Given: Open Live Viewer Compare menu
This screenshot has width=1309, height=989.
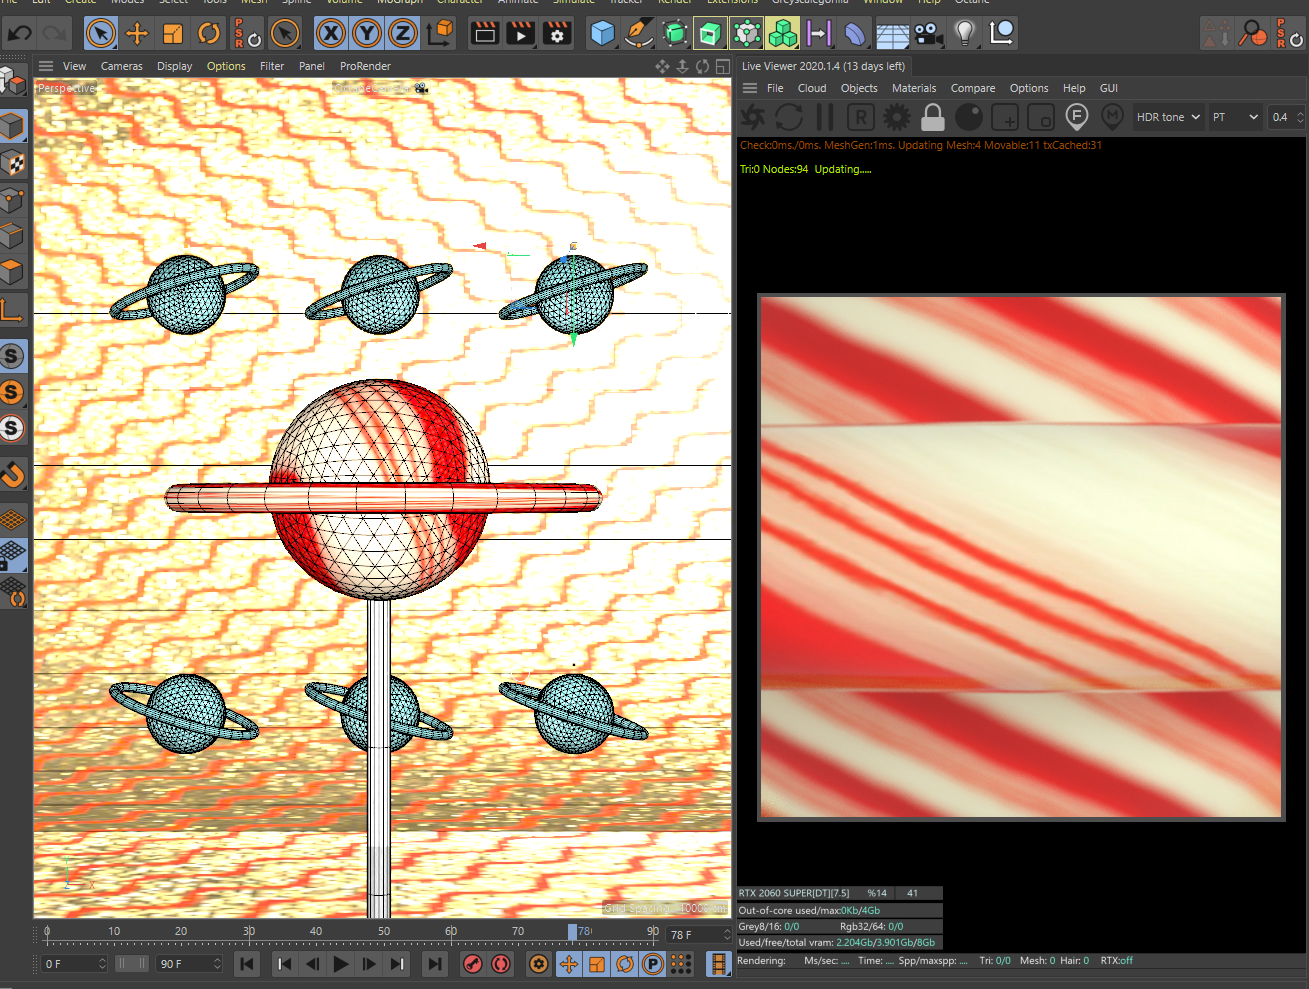Looking at the screenshot, I should tap(973, 88).
